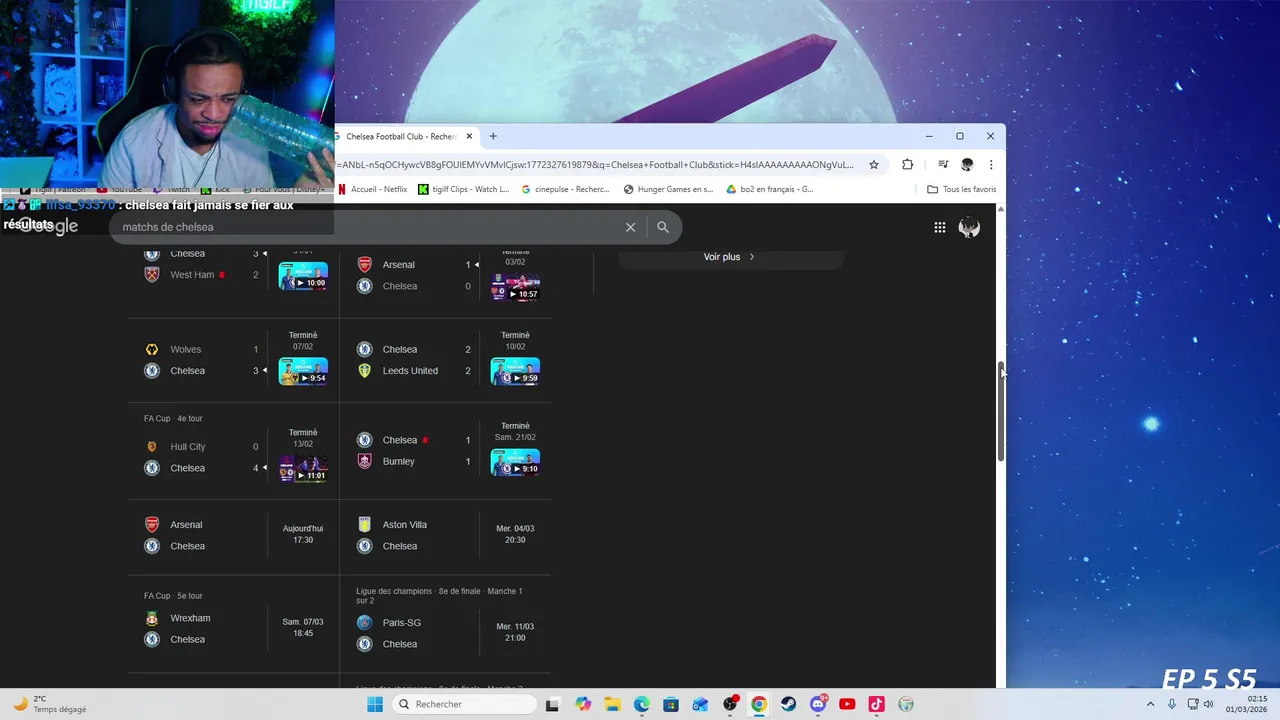Show hidden system tray icons chevron
Screen dimensions: 1280x720
[x=1151, y=704]
